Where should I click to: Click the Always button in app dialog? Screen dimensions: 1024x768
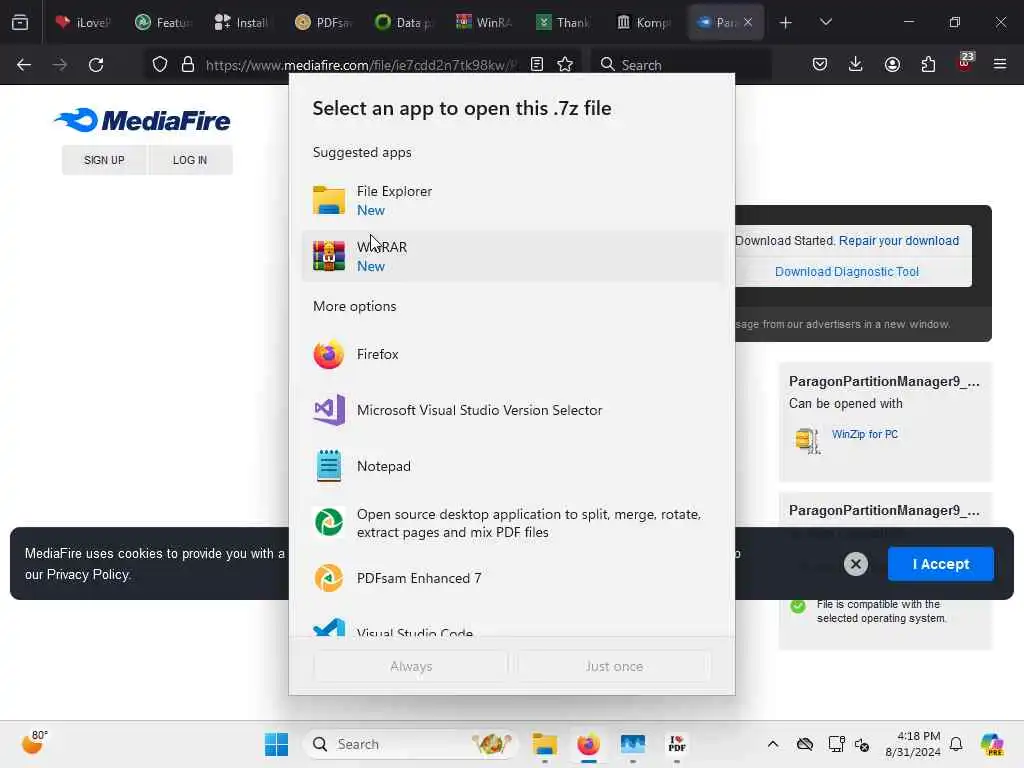coord(411,666)
